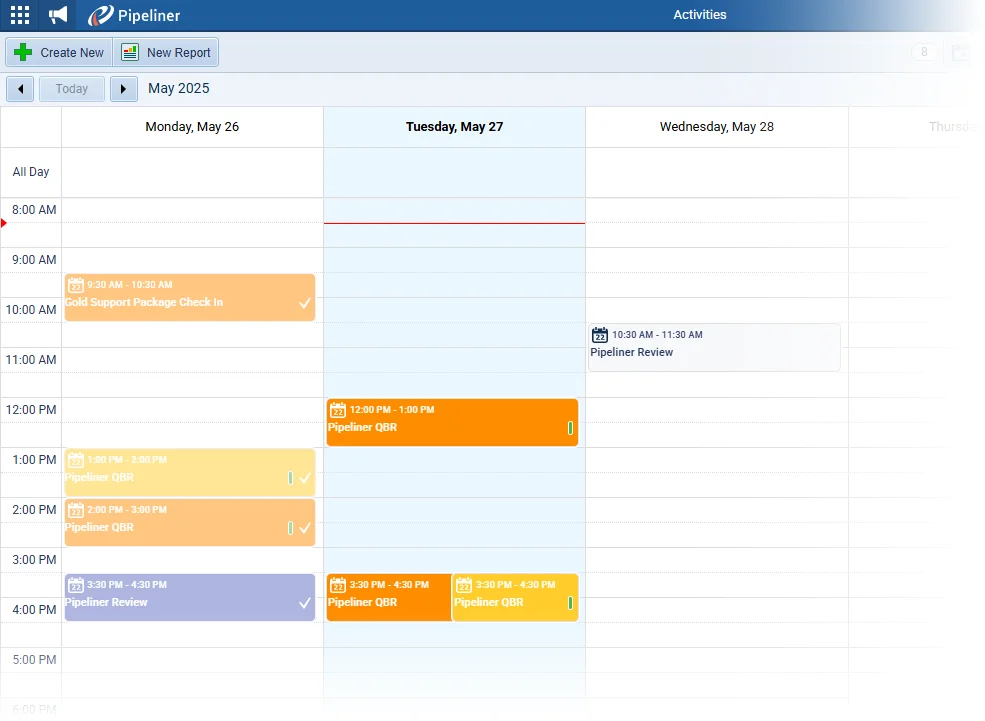This screenshot has width=985, height=721.
Task: Open Monday's Pipeliner QBR at 2:00 PM
Action: pos(190,522)
